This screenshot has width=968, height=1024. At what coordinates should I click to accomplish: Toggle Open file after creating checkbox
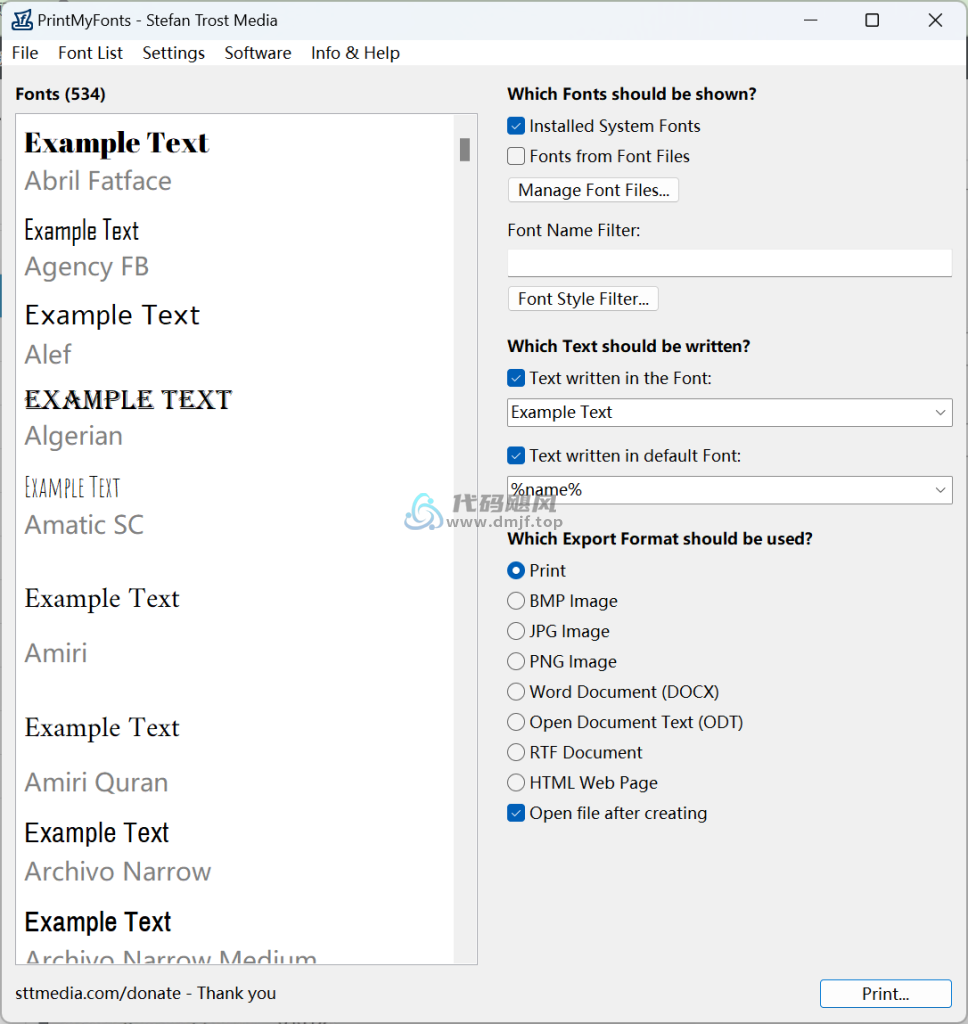click(x=516, y=813)
